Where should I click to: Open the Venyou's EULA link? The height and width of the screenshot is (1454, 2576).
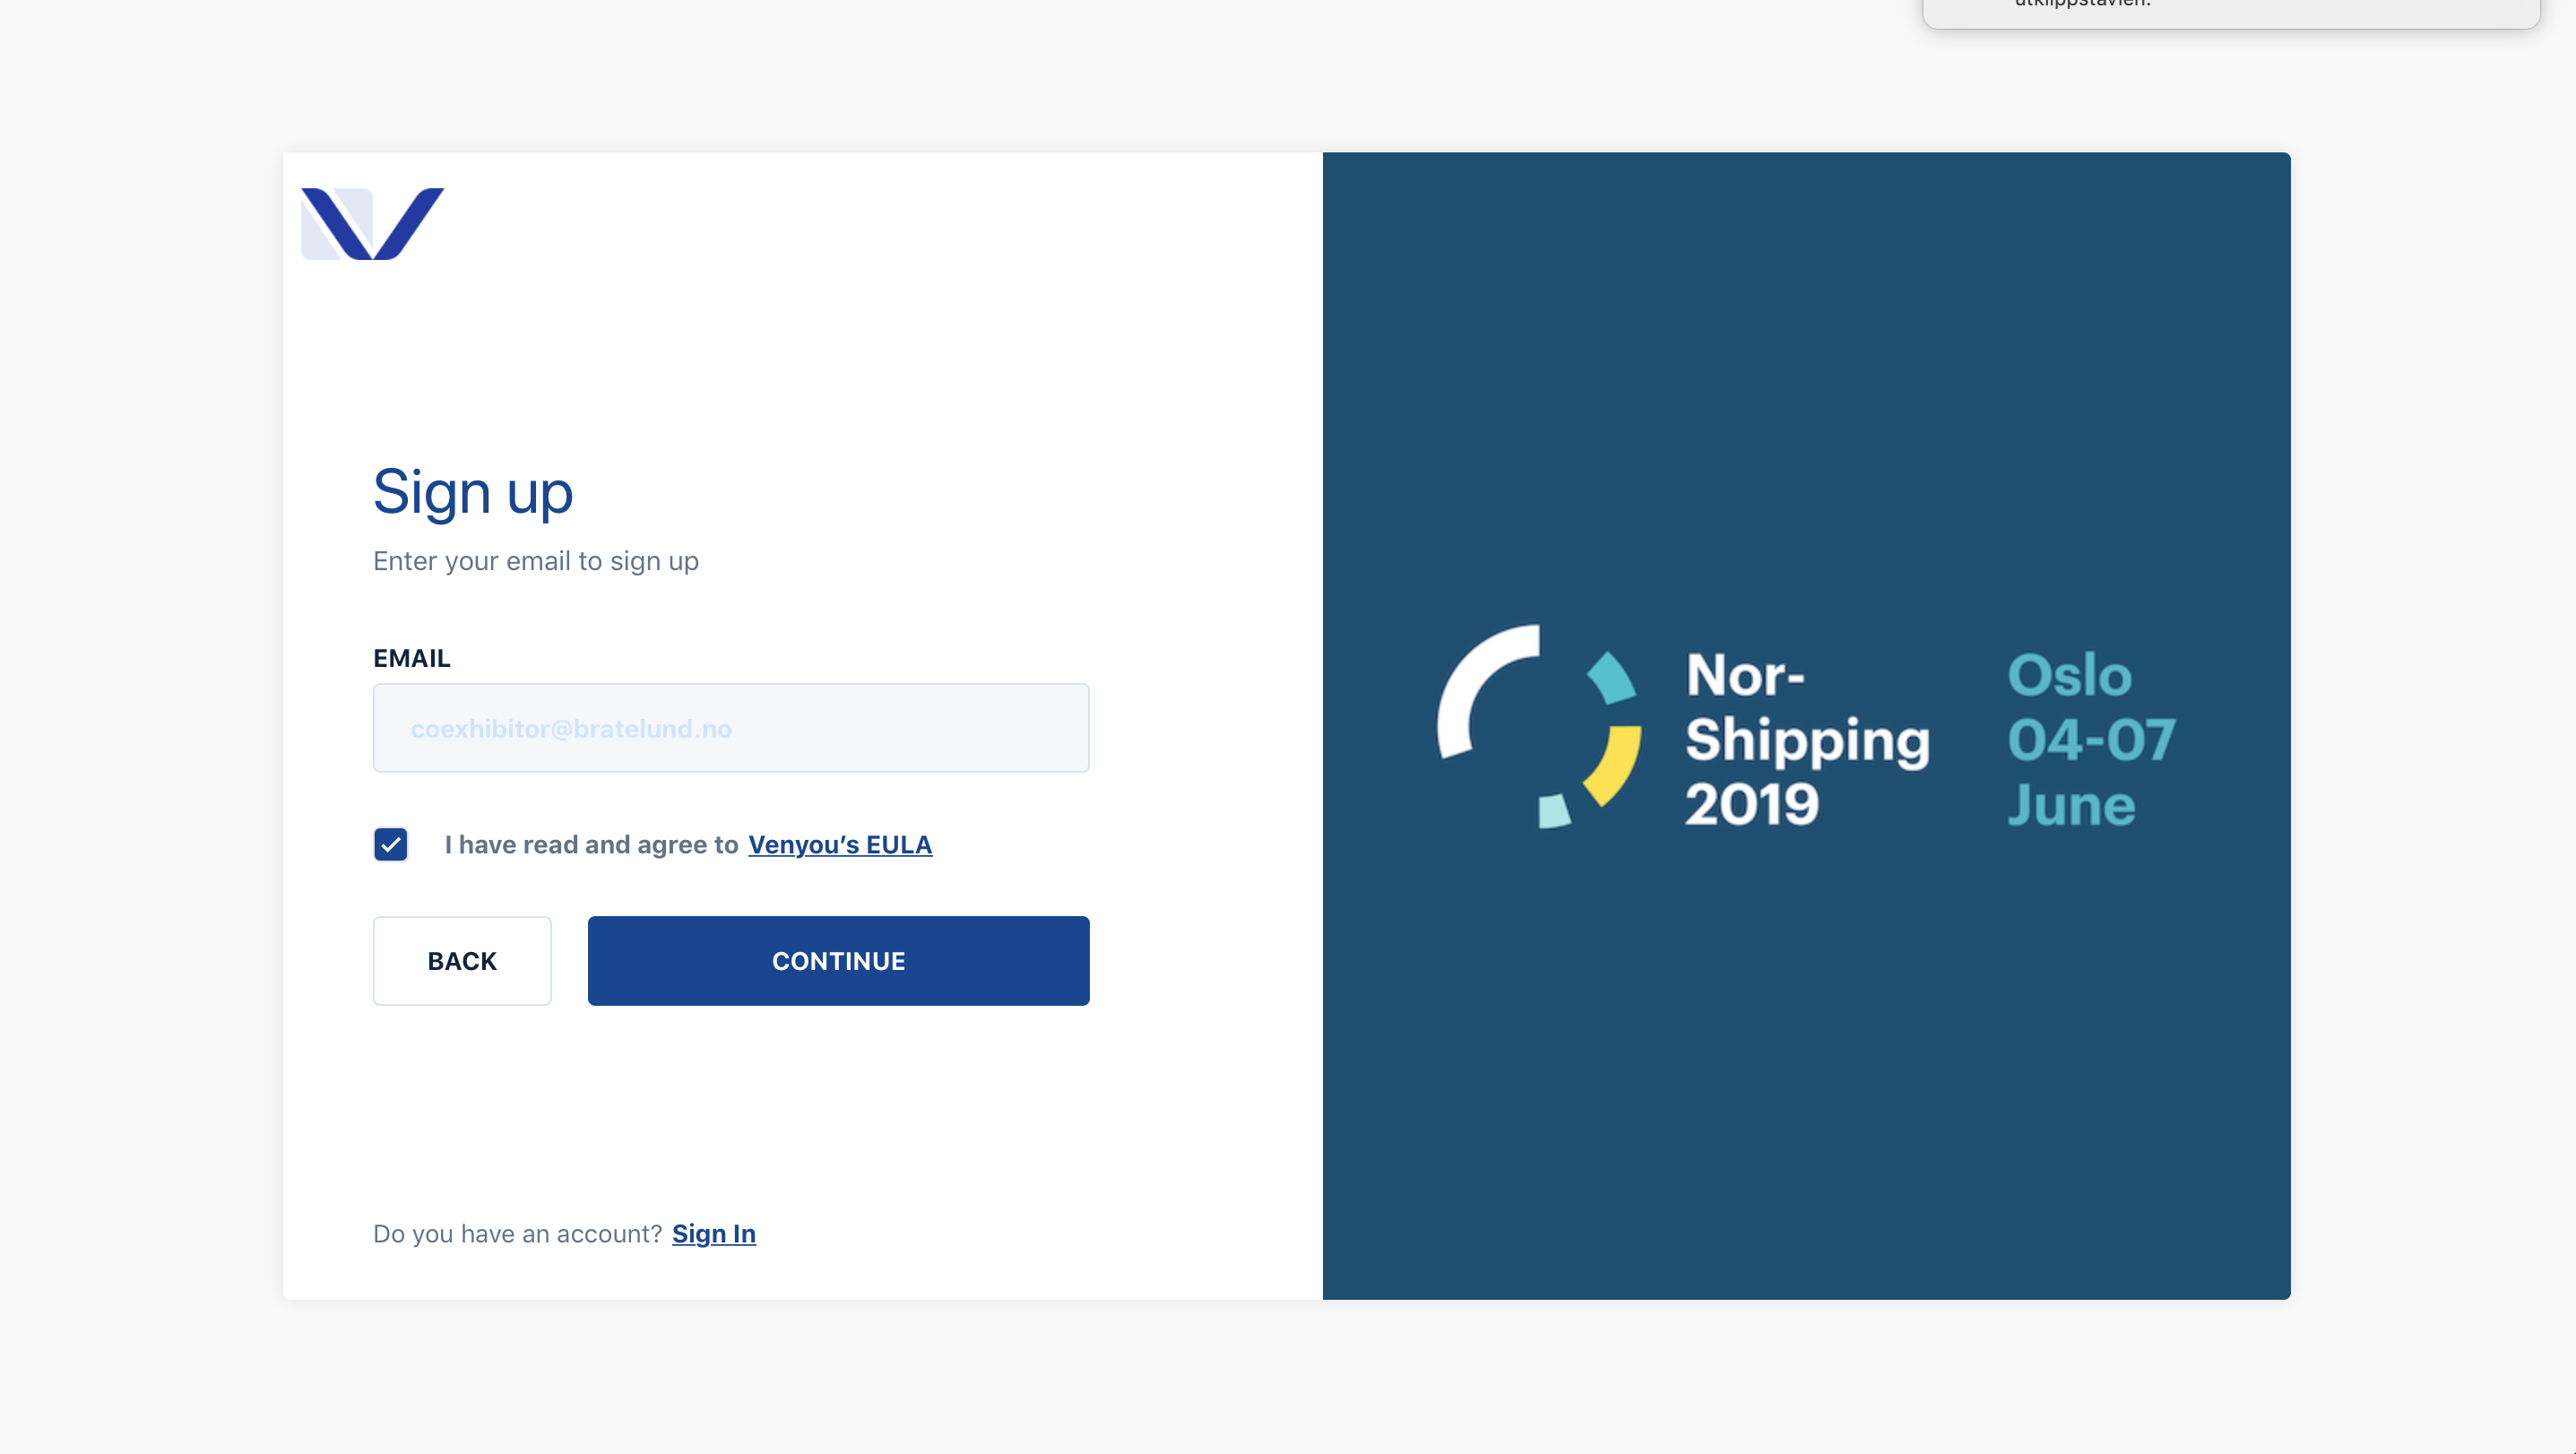(x=840, y=845)
